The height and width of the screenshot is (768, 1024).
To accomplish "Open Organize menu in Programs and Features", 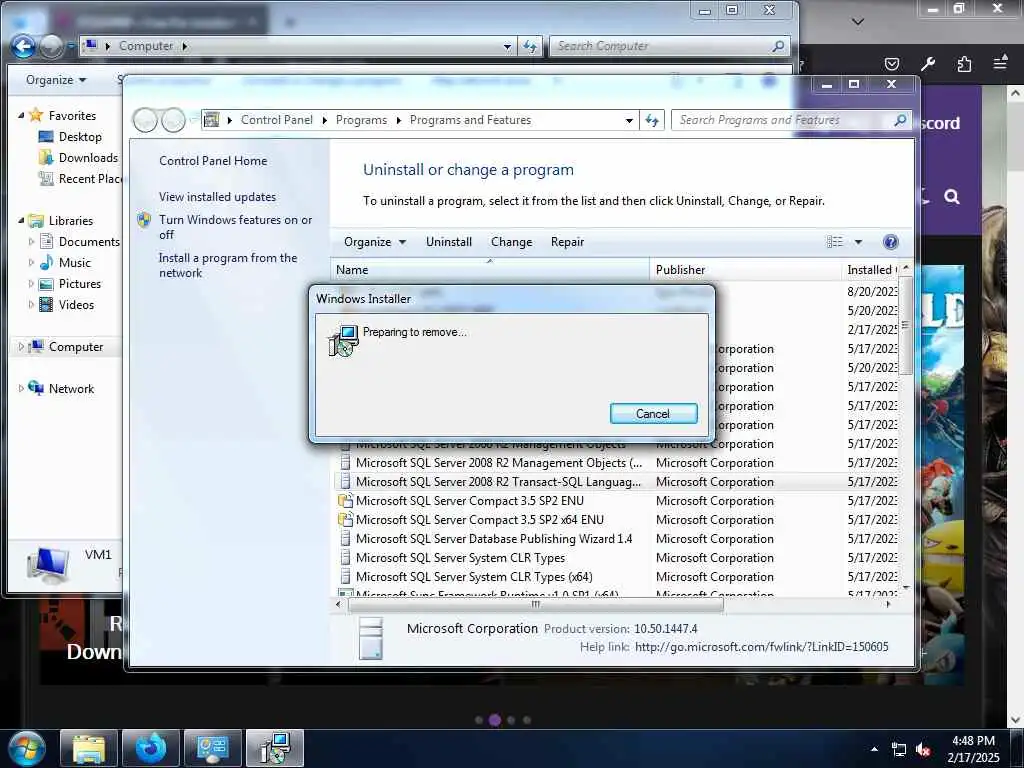I will (375, 242).
